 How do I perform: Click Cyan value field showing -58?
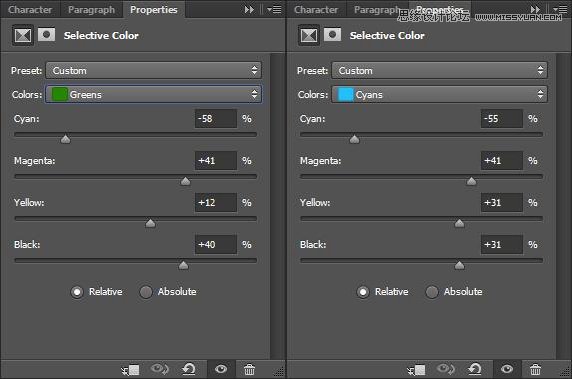pyautogui.click(x=216, y=119)
